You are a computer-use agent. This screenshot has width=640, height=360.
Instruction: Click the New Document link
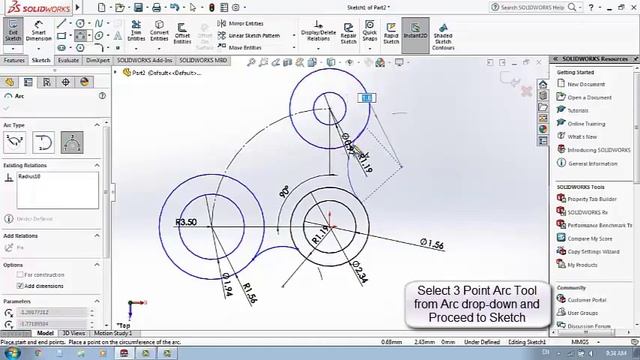(x=586, y=84)
